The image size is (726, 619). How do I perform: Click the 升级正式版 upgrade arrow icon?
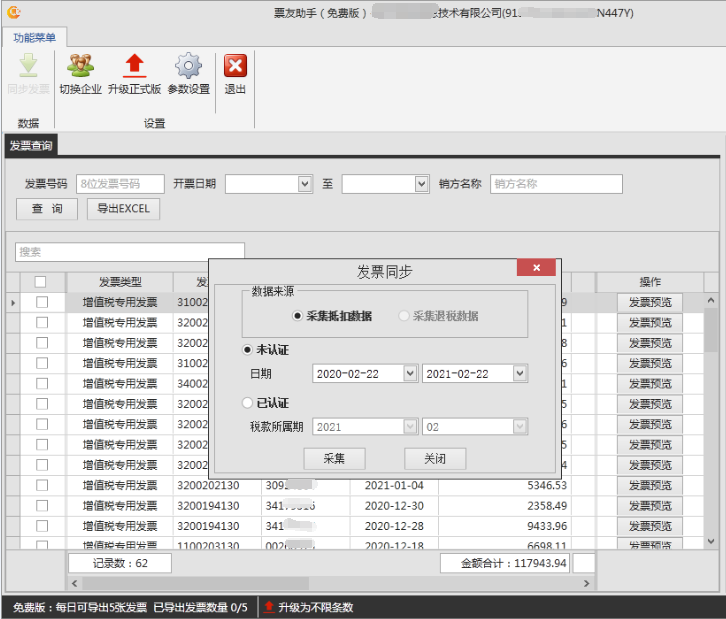click(x=134, y=67)
